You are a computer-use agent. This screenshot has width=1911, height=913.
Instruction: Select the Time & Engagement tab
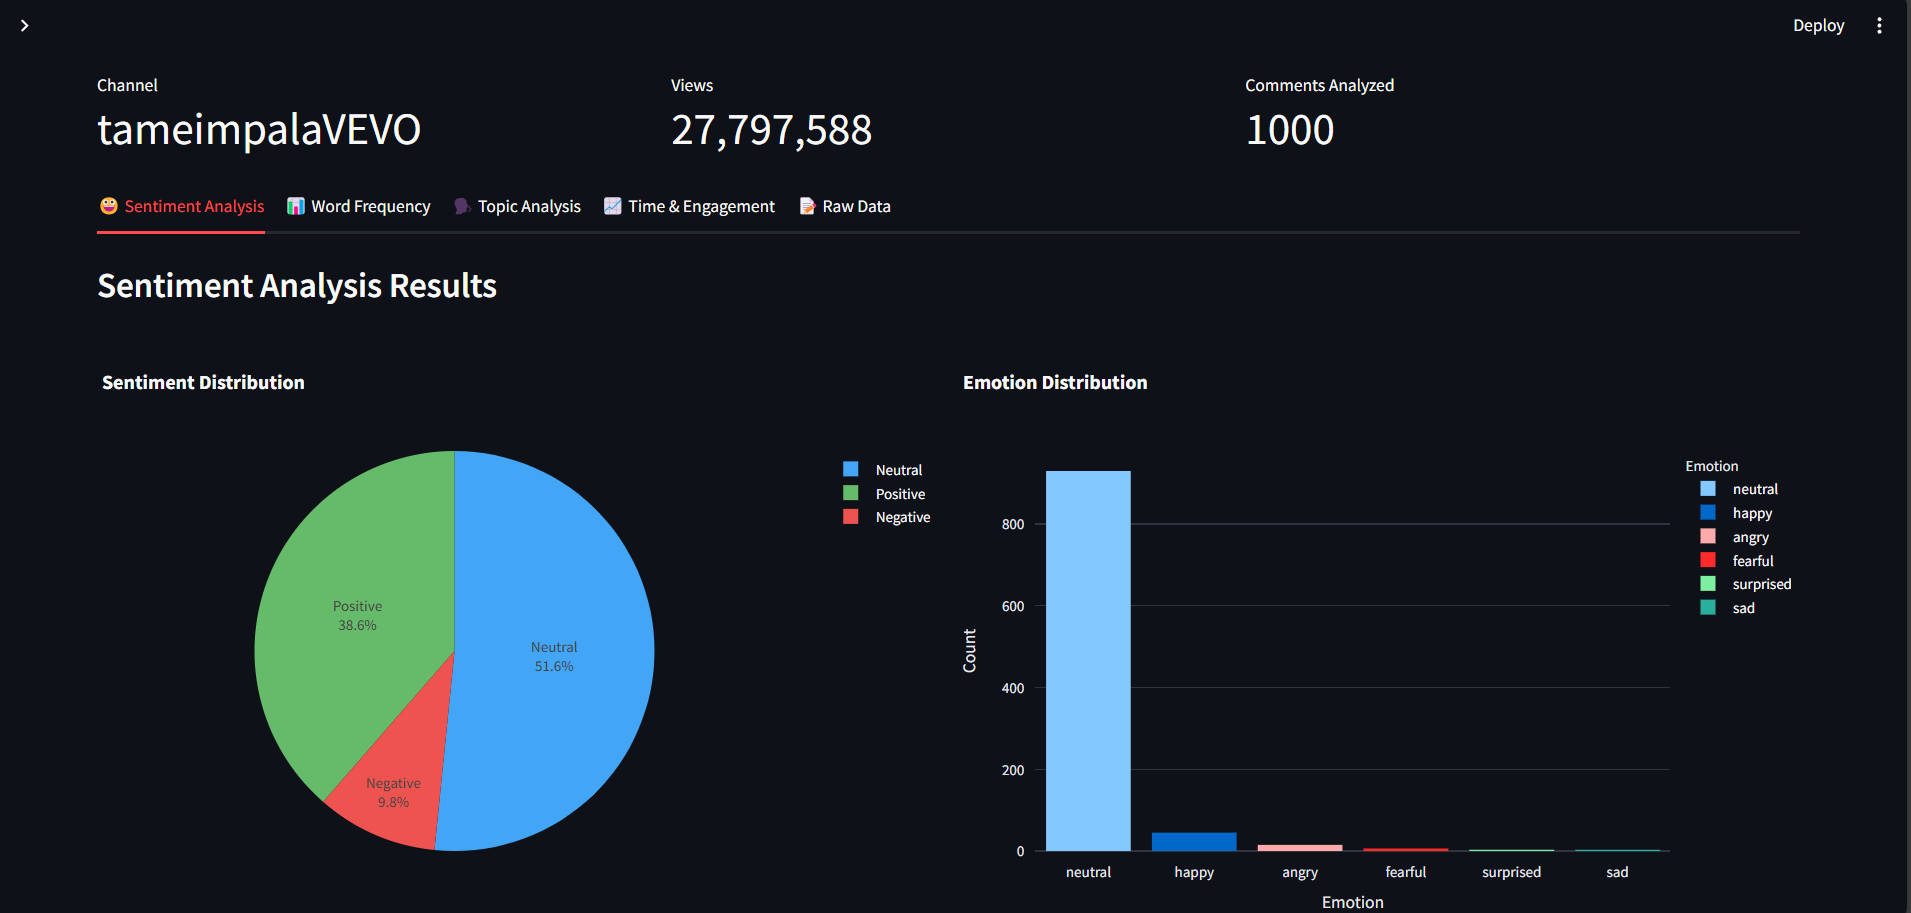pos(689,206)
